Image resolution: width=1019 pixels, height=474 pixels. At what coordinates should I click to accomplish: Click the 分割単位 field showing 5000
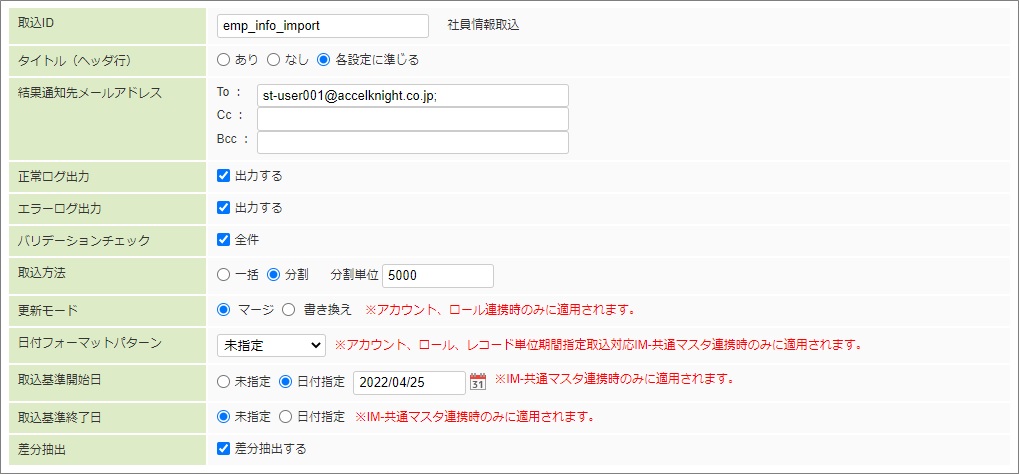click(x=438, y=275)
